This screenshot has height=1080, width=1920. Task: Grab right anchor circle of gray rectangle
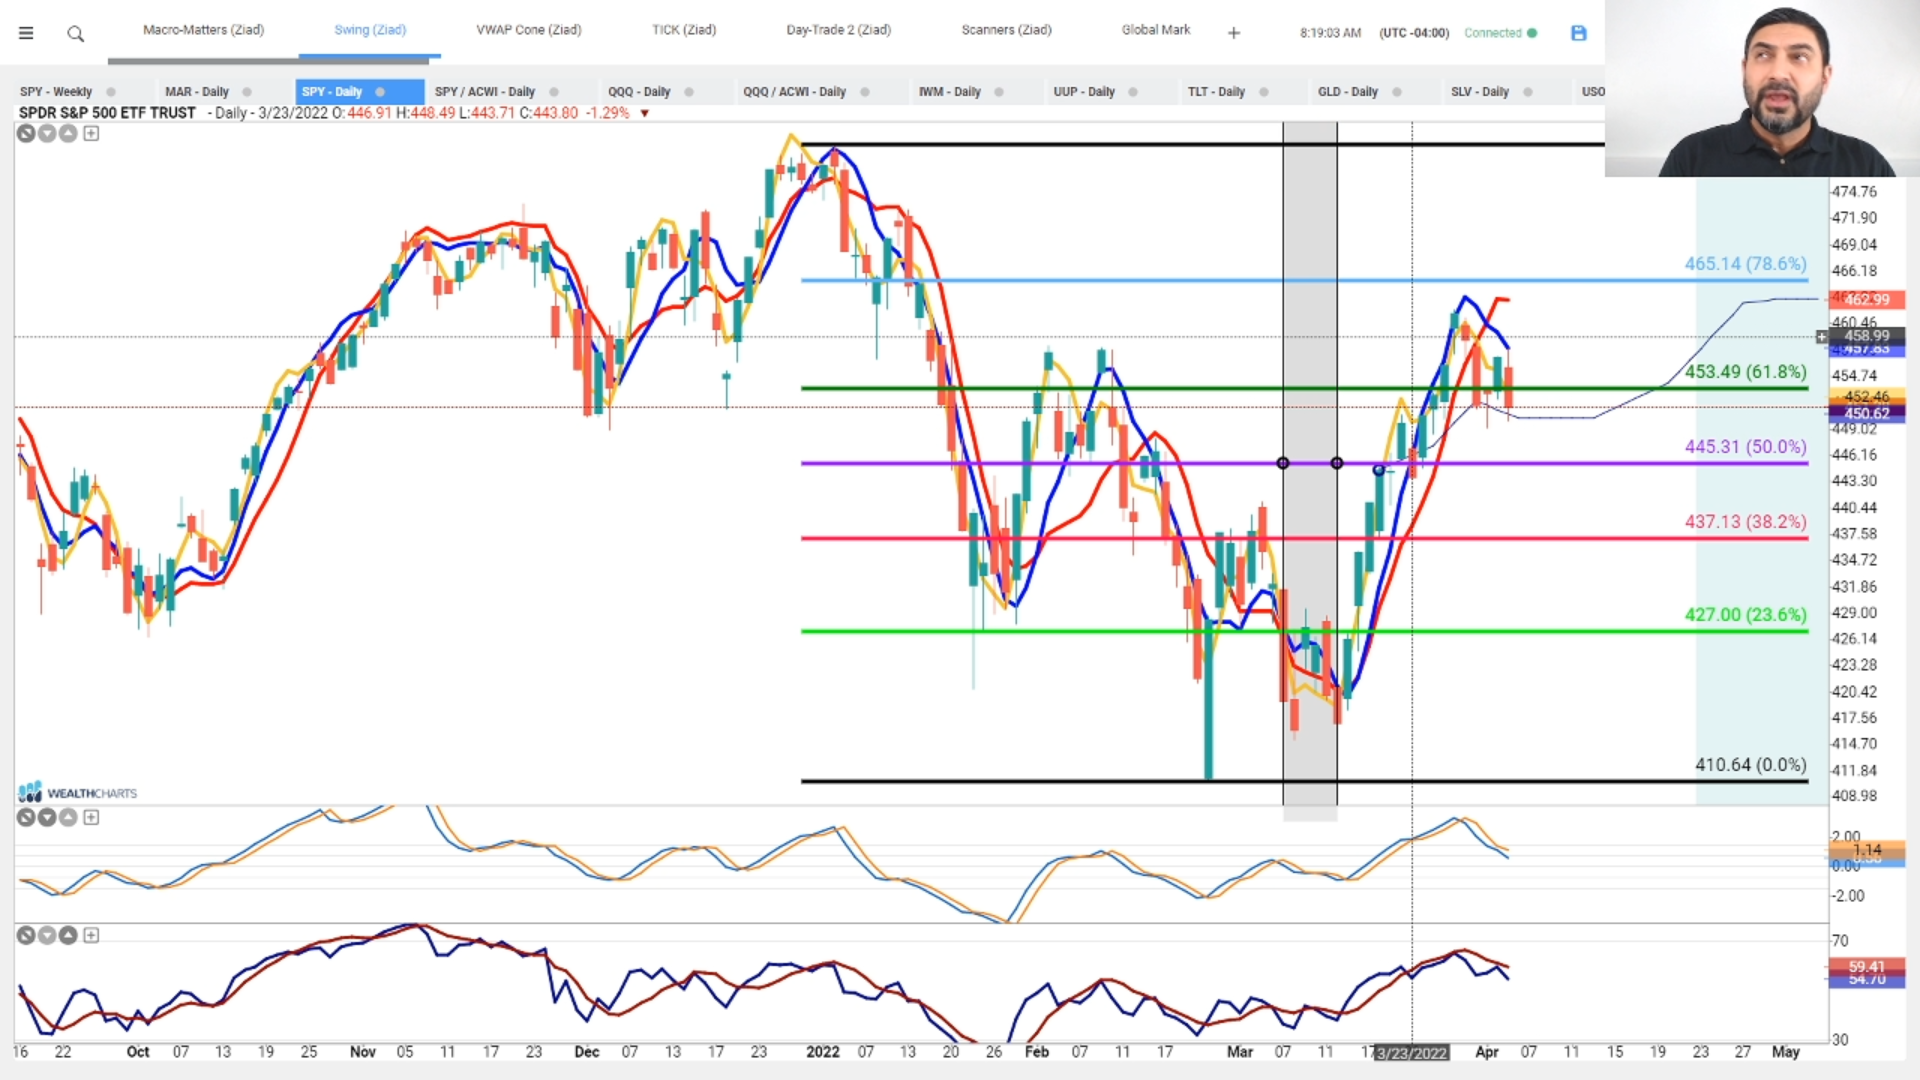[1337, 463]
